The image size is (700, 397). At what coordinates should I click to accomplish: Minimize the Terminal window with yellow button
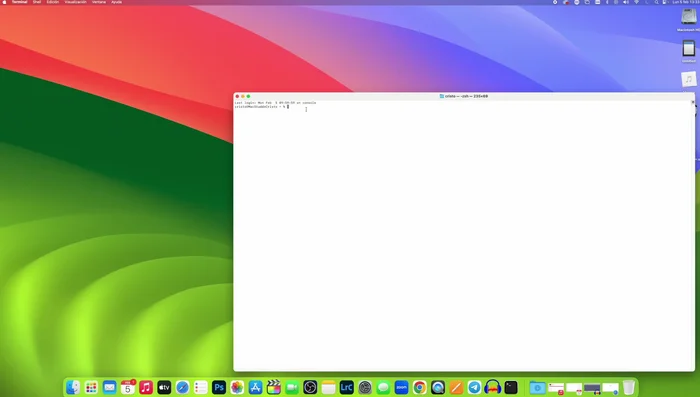coord(243,96)
